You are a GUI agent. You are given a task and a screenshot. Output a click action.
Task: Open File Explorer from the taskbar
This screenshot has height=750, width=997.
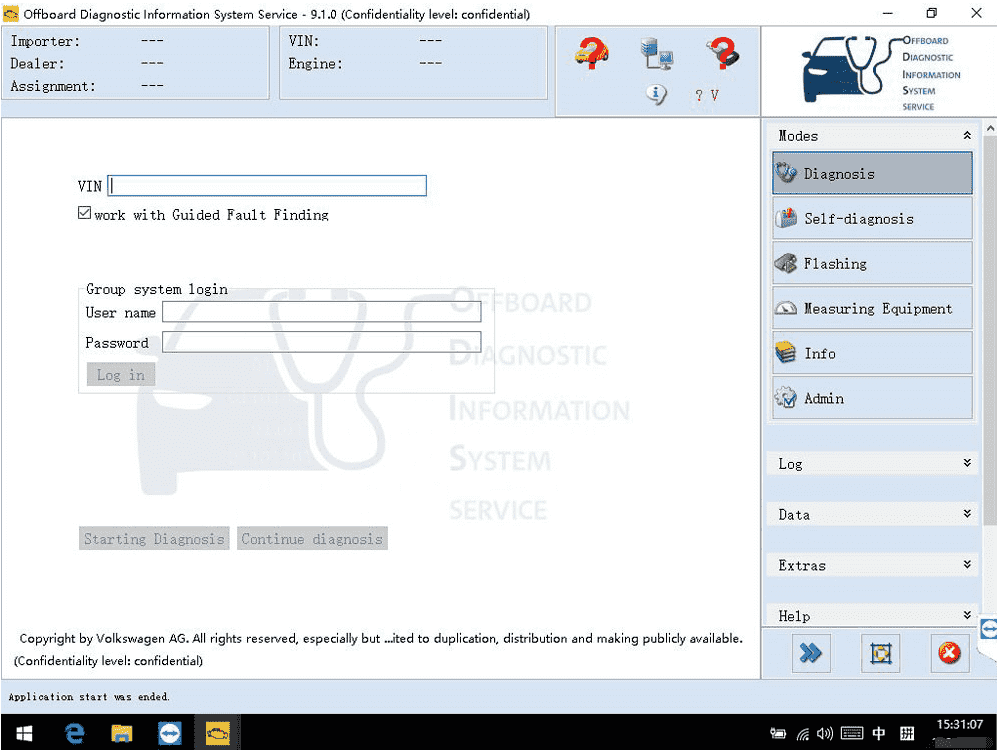122,733
